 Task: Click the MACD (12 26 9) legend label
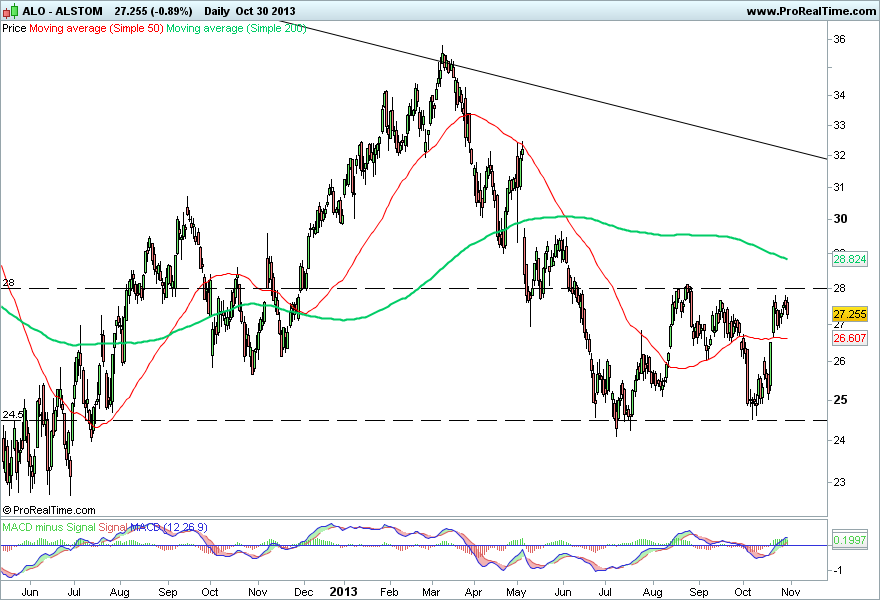pyautogui.click(x=169, y=527)
